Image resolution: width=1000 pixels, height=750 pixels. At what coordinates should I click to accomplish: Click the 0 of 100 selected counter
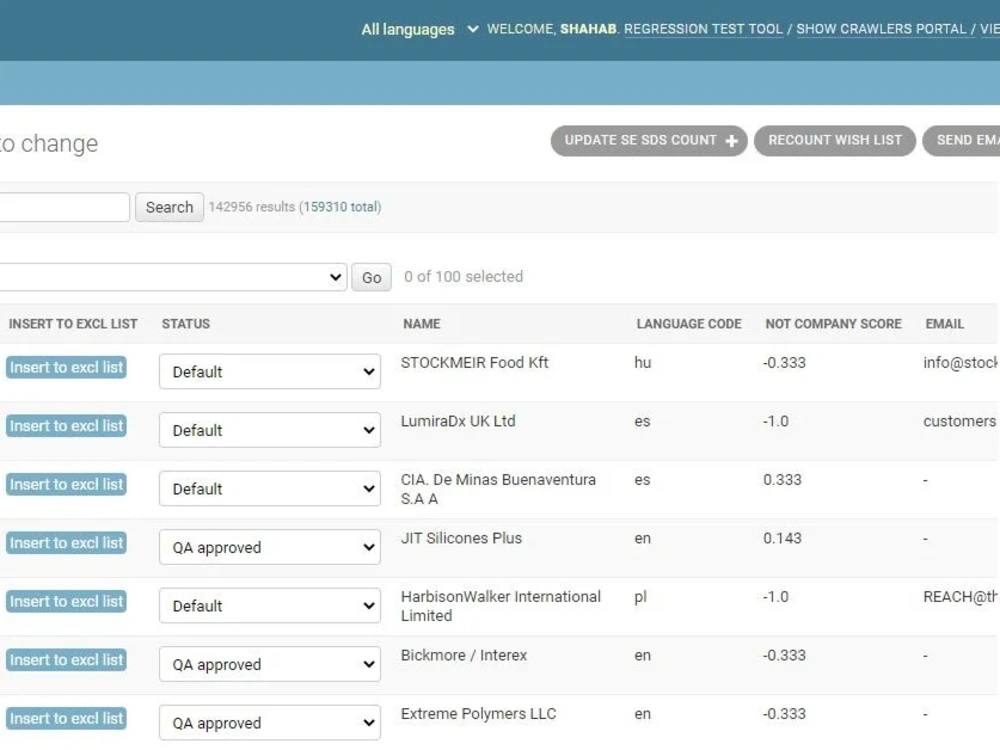pos(463,277)
